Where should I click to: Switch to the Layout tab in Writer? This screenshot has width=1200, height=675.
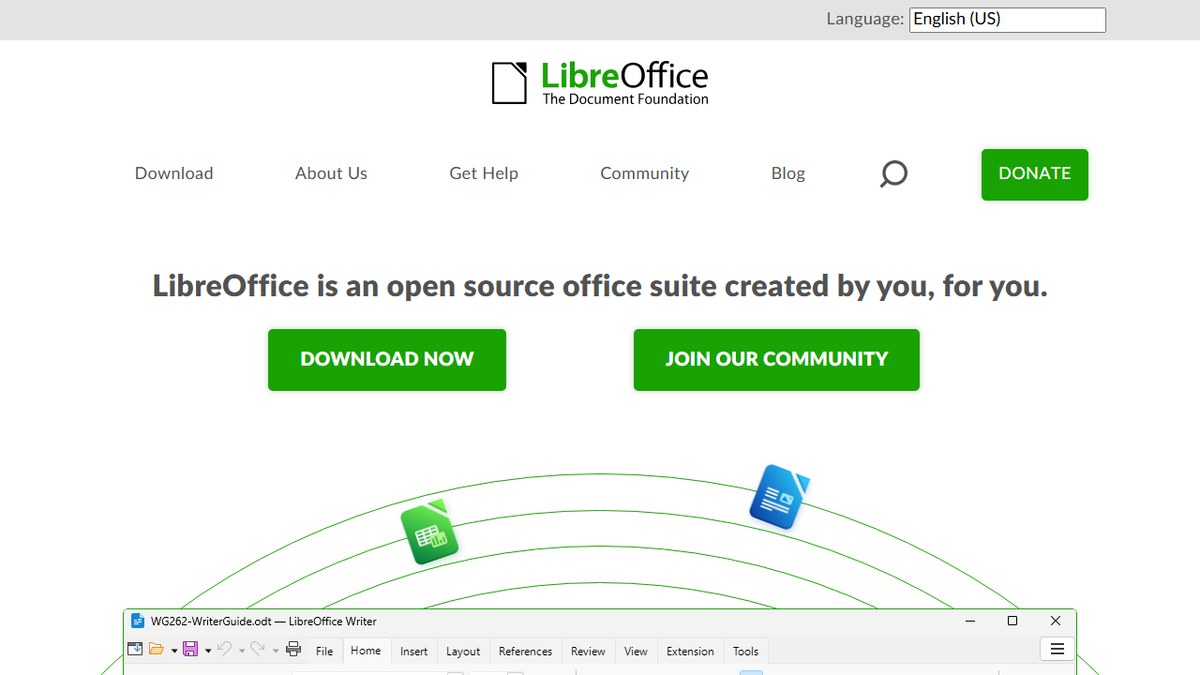click(x=463, y=651)
